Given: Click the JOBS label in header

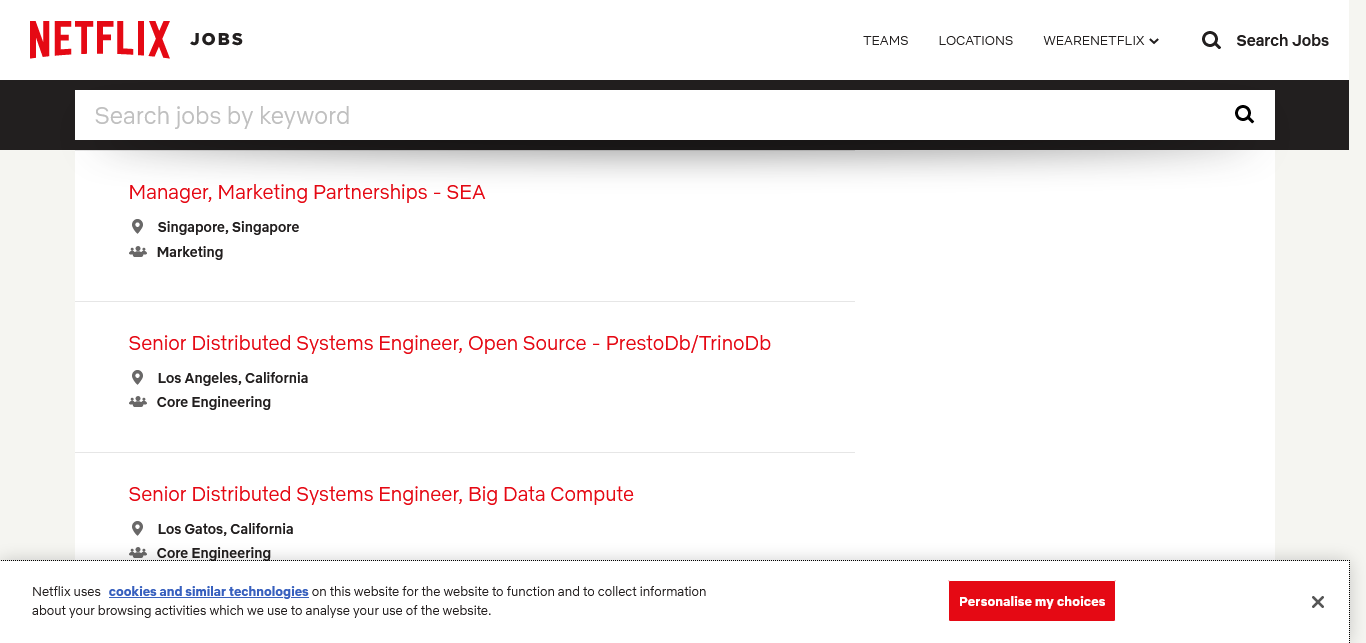Looking at the screenshot, I should click(x=217, y=40).
